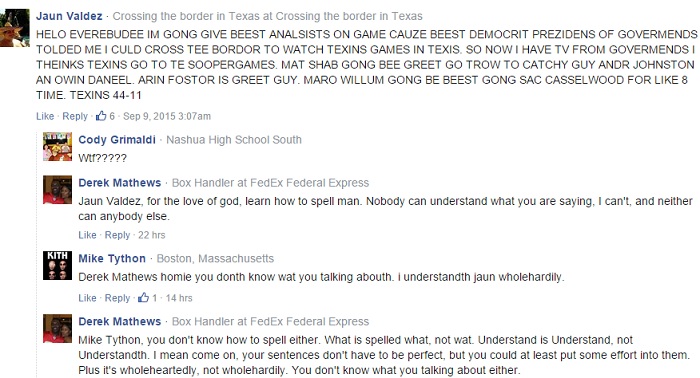Open Mike Tython's KITH avatar

57,265
